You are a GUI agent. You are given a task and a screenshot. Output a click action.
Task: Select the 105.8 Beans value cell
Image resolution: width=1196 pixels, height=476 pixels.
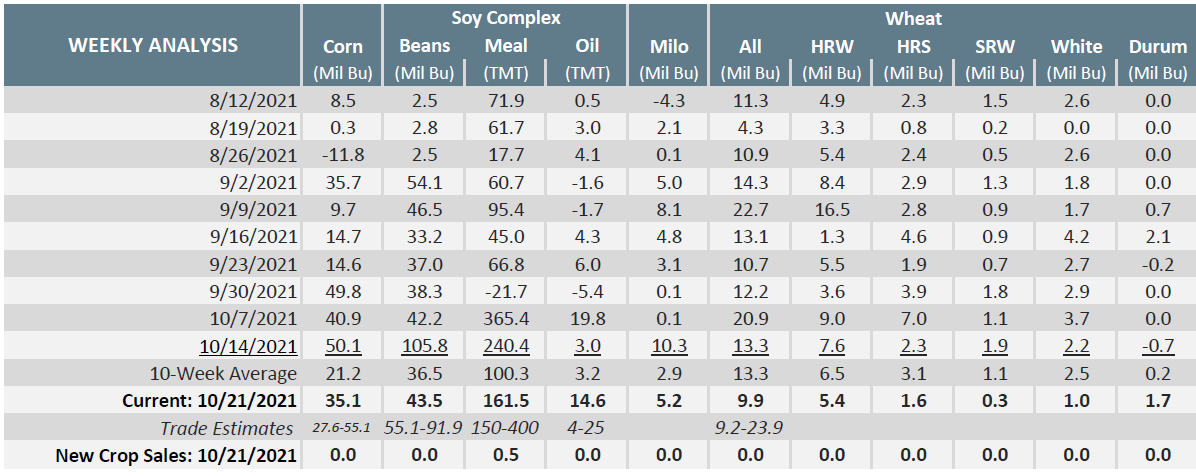[425, 347]
